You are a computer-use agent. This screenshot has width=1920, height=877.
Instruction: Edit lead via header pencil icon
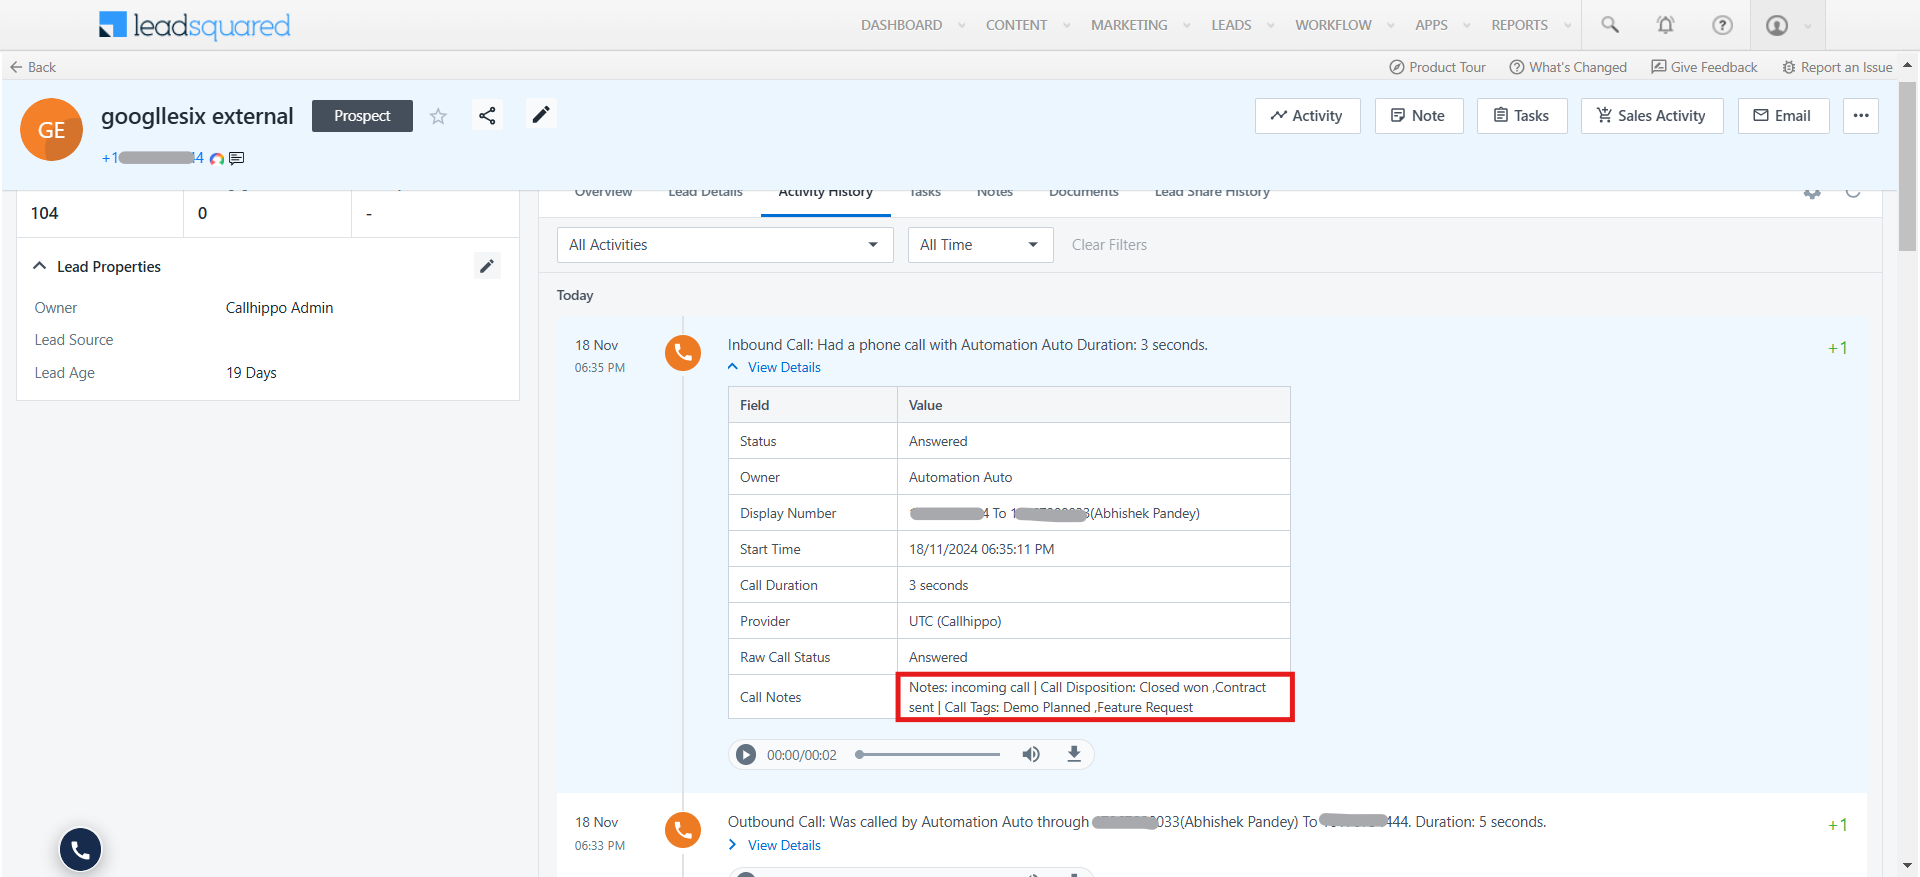point(541,115)
